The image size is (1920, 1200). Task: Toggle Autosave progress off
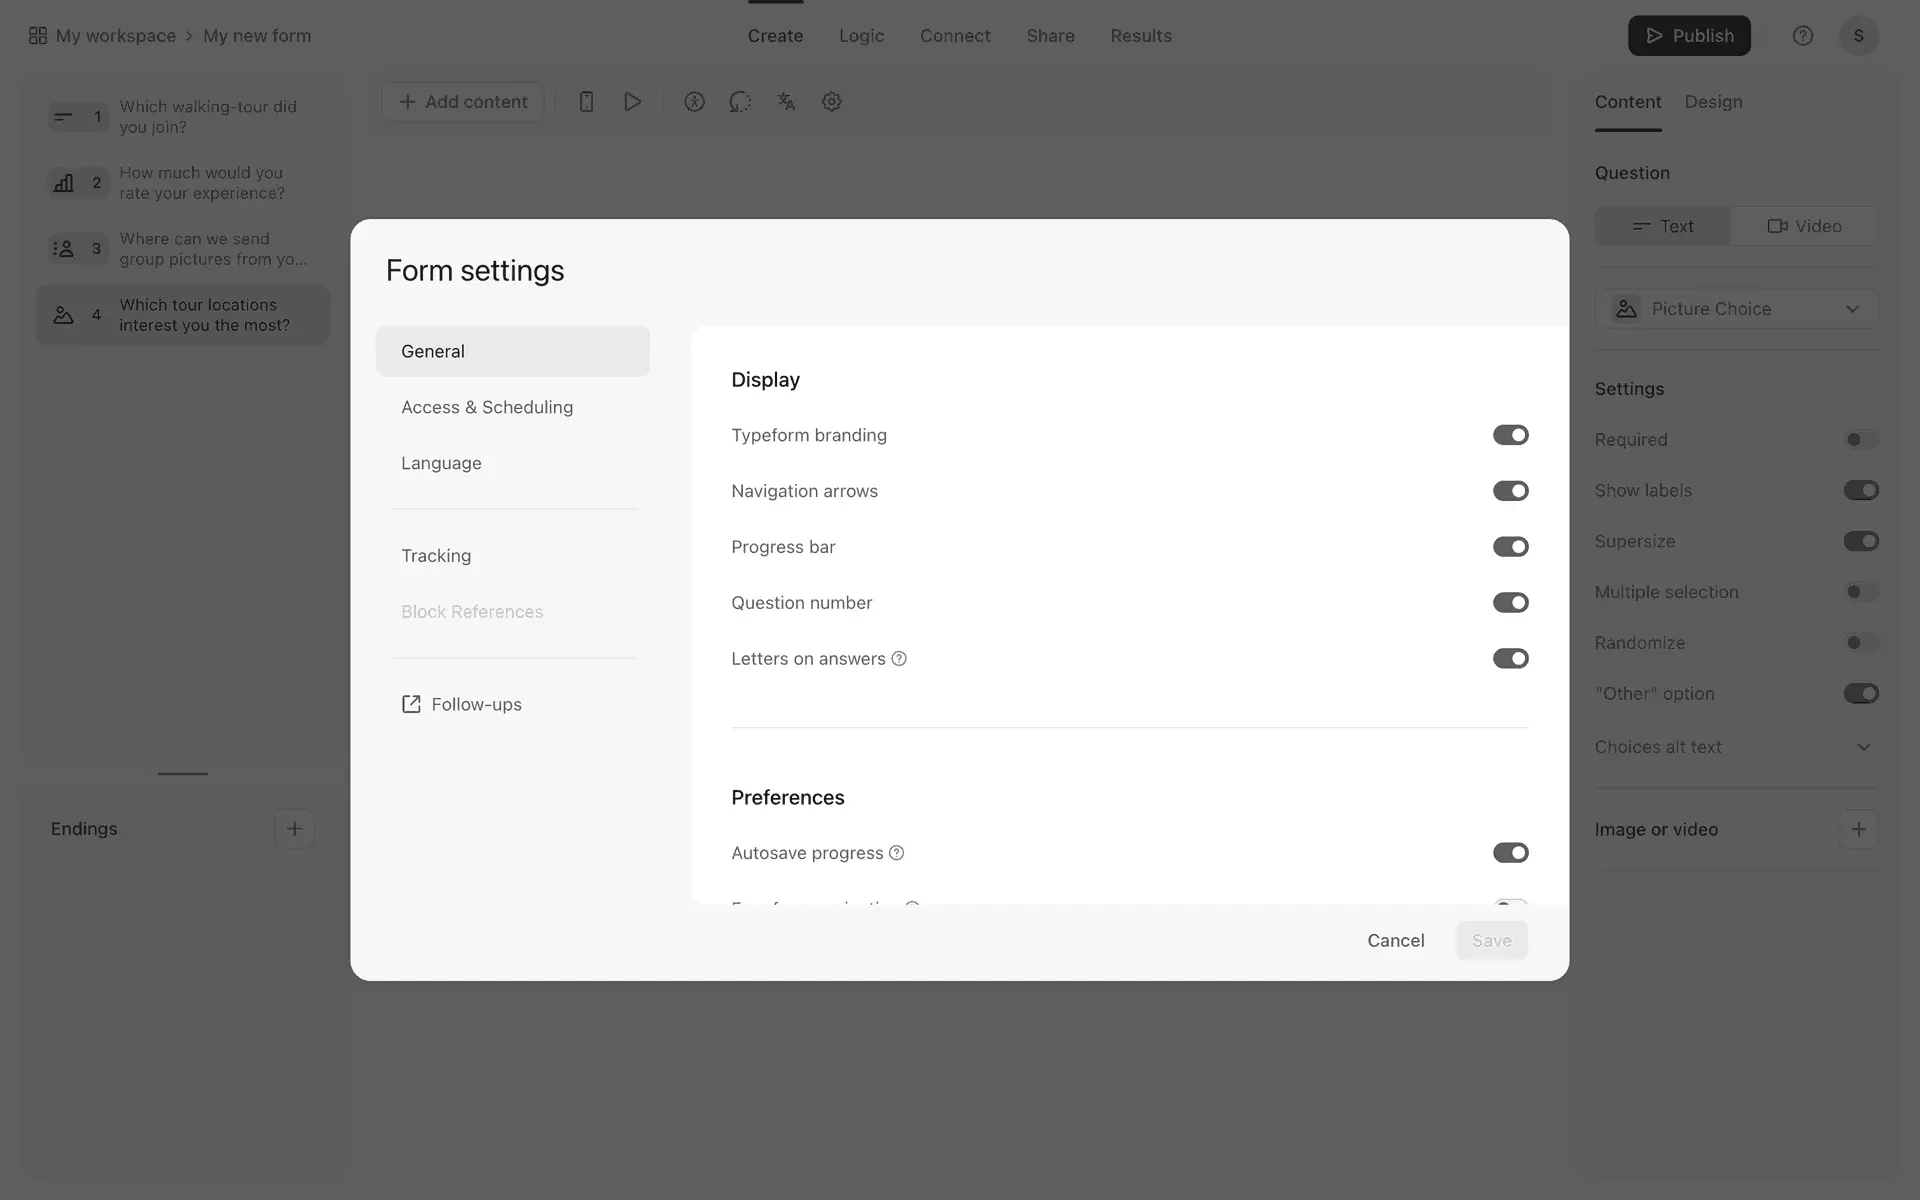tap(1510, 853)
